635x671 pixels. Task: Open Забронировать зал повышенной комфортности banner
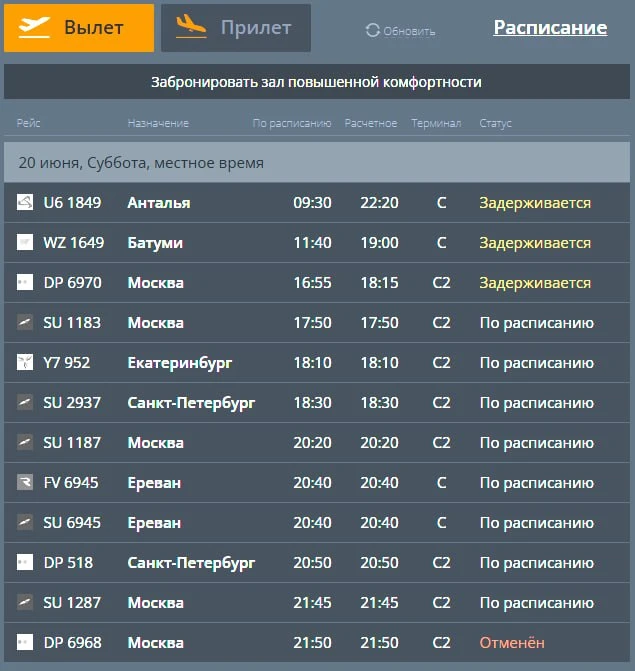tap(317, 82)
